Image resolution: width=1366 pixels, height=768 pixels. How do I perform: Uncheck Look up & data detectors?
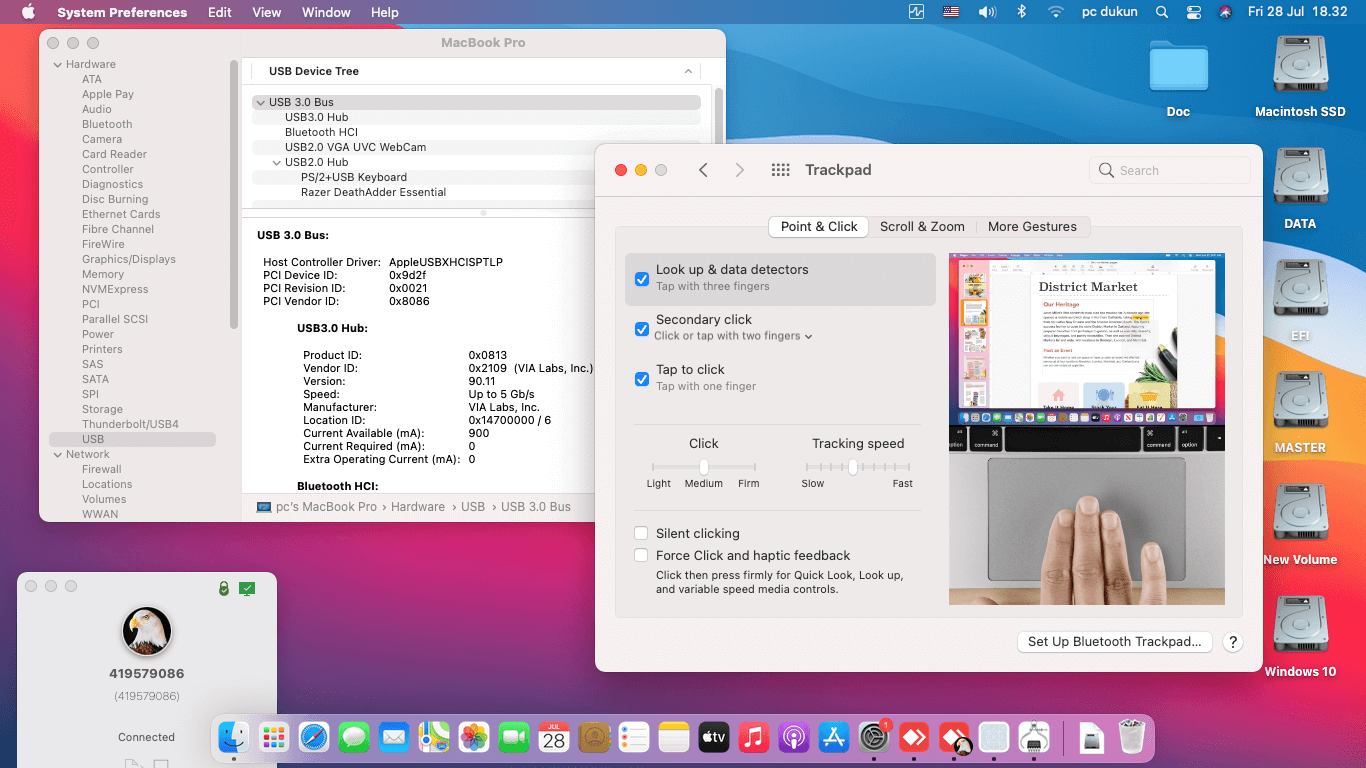coord(642,279)
